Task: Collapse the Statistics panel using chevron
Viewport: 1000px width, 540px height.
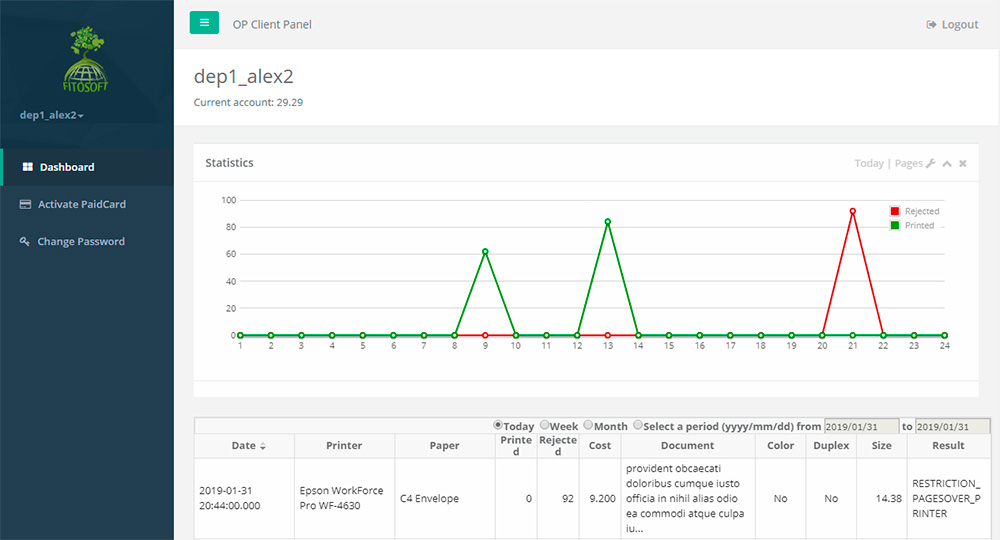Action: tap(946, 163)
